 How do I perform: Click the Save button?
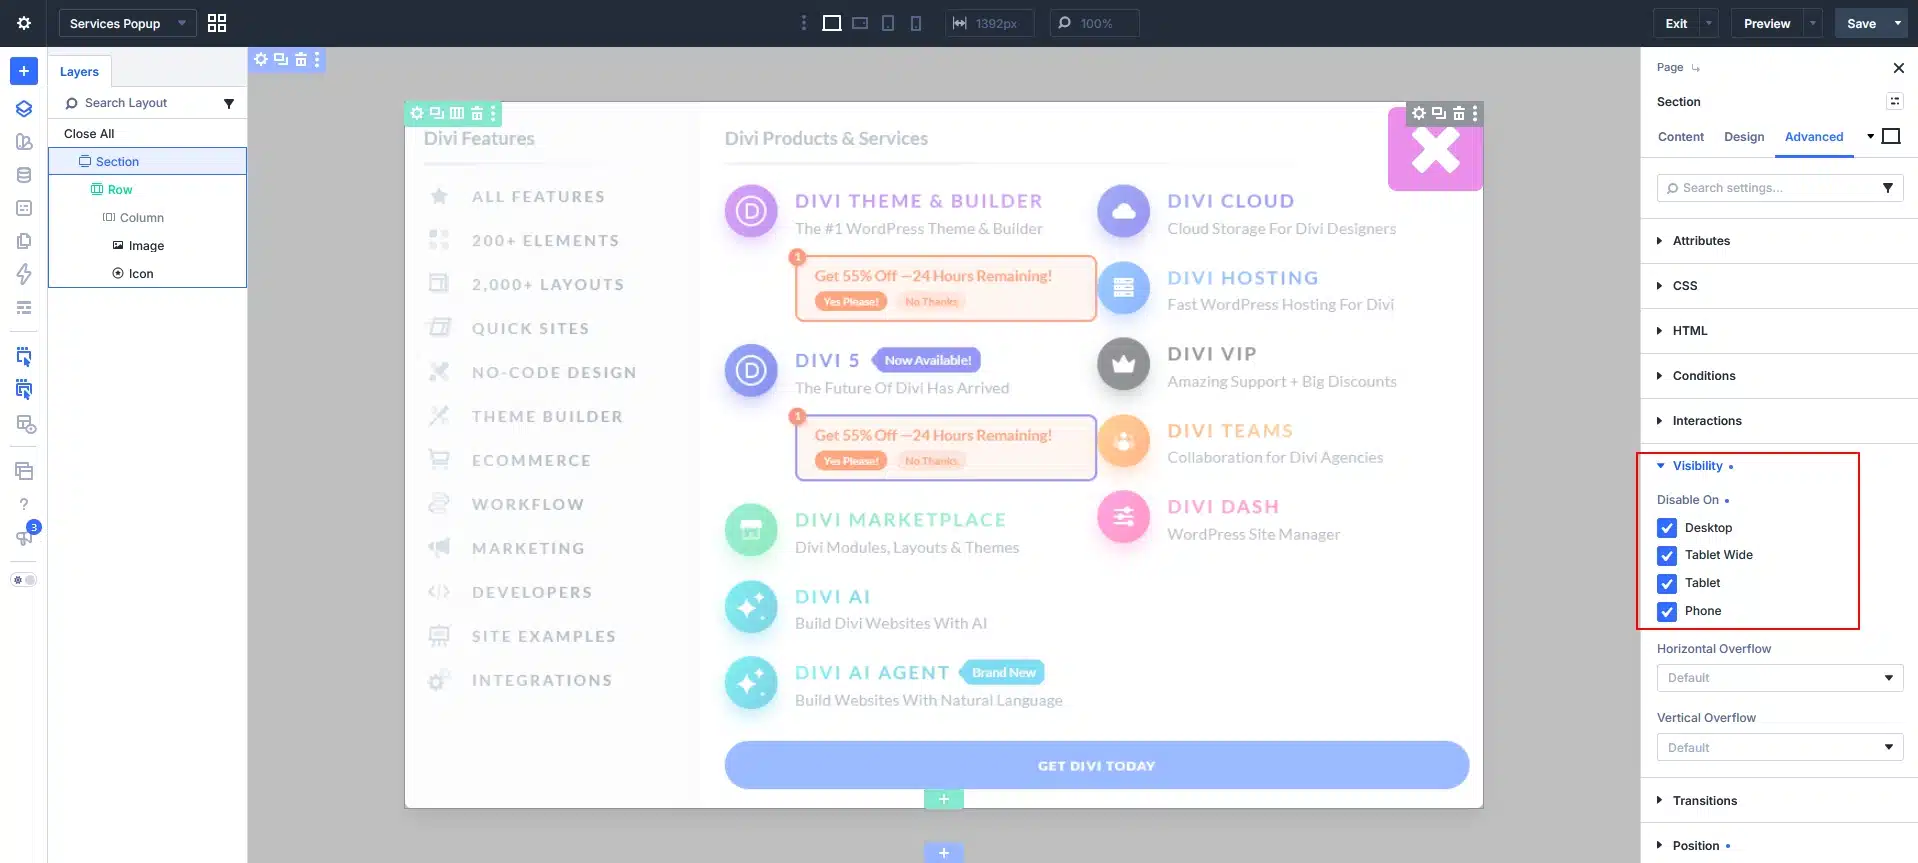(1861, 23)
